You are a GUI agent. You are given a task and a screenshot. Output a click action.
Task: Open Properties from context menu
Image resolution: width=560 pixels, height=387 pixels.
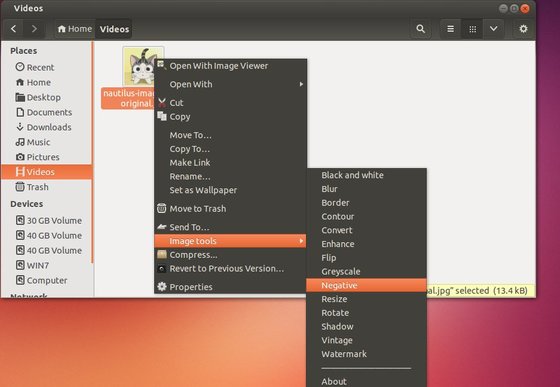pos(230,287)
